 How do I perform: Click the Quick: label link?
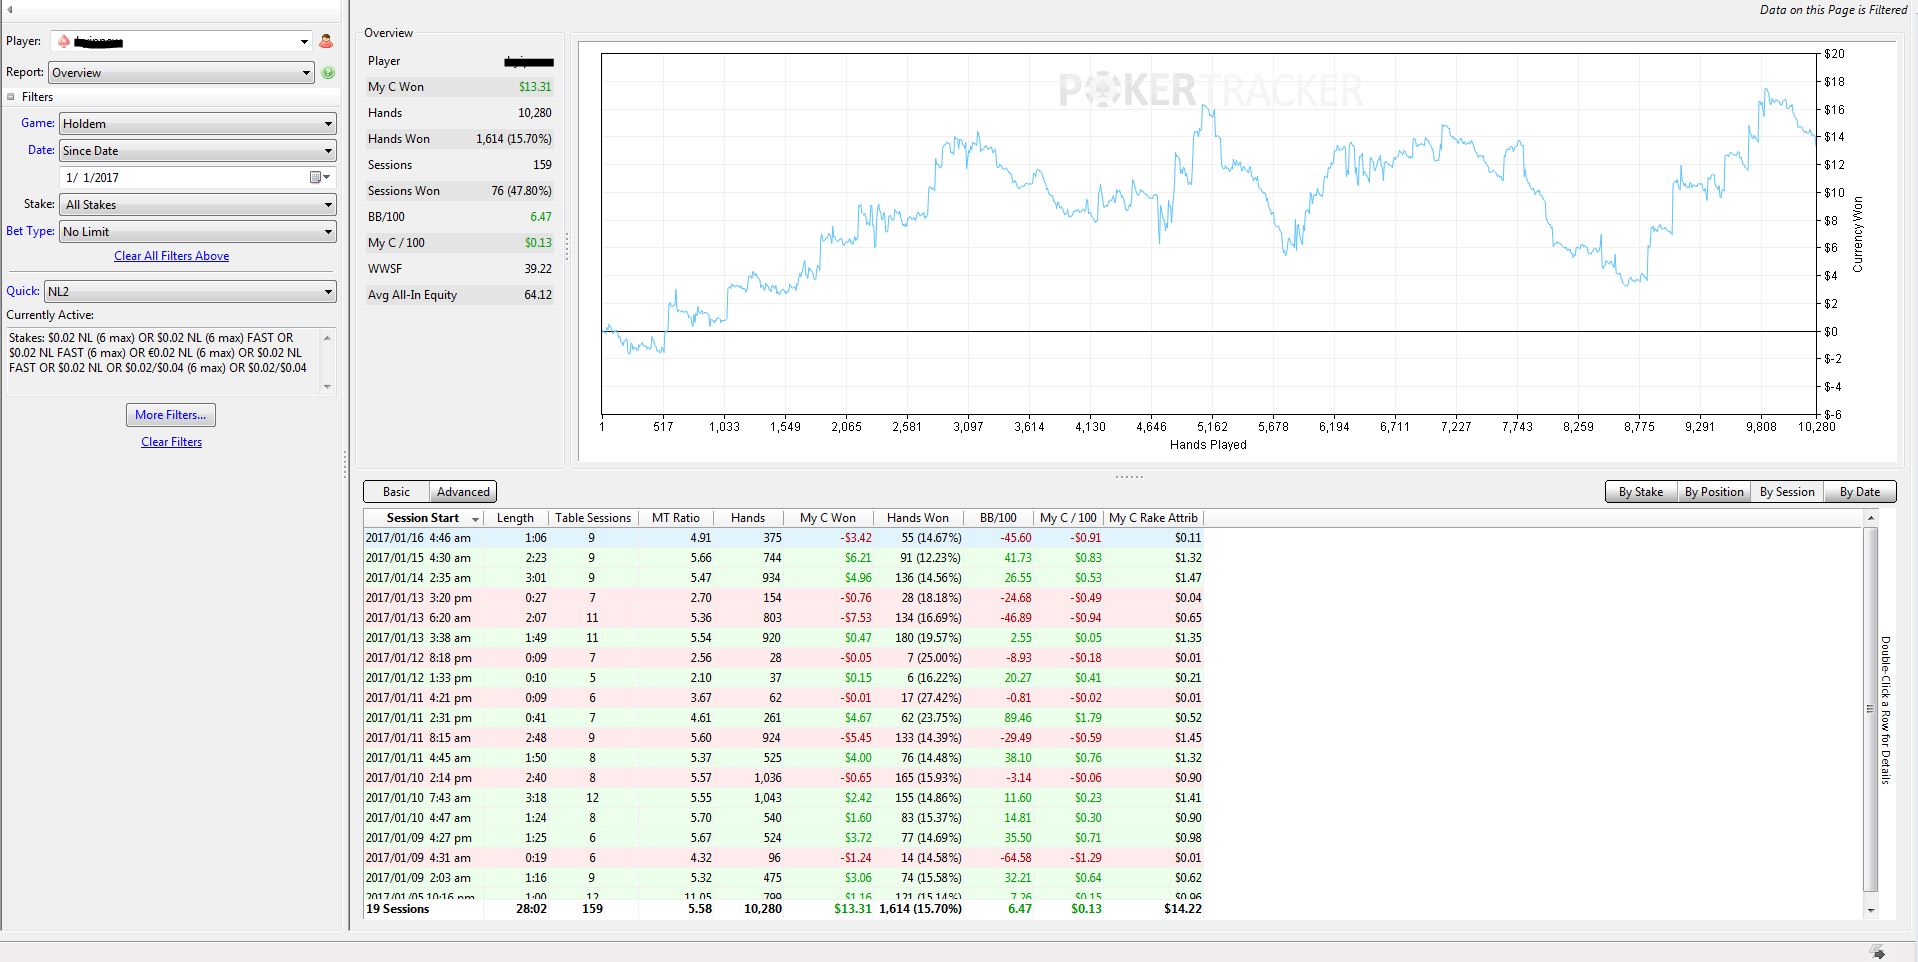click(23, 291)
